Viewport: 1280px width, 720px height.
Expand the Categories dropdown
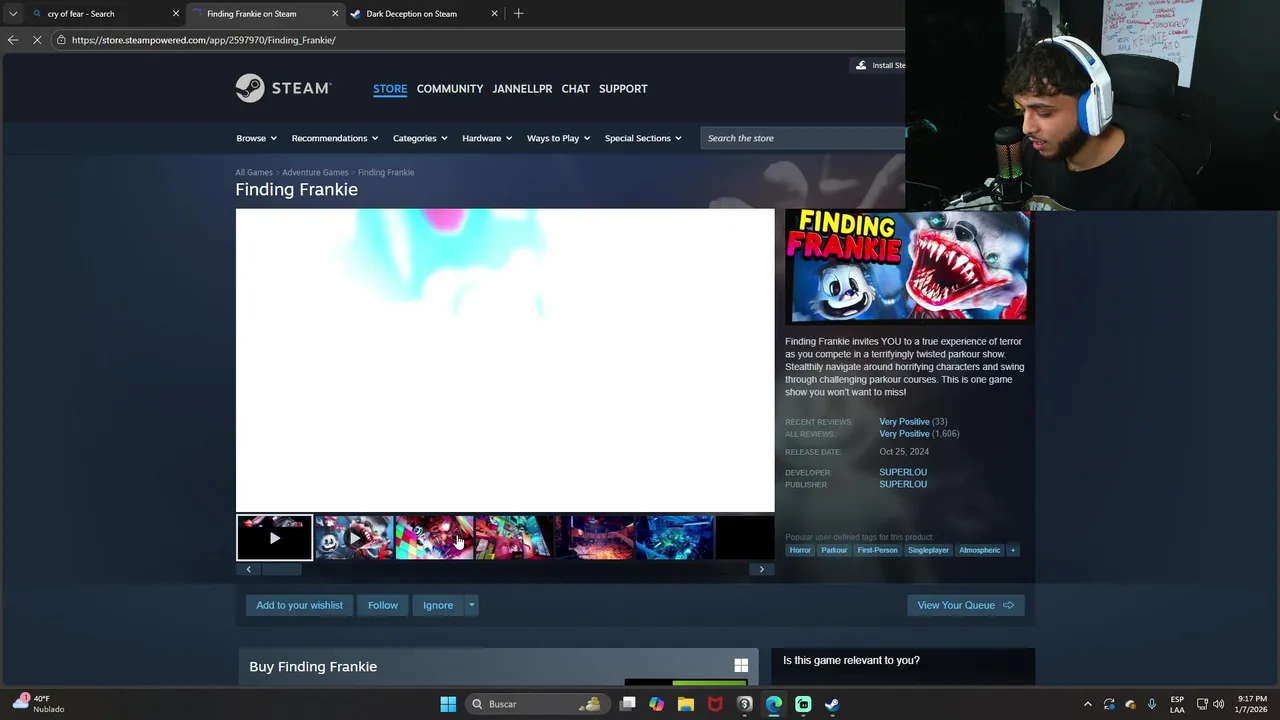pyautogui.click(x=420, y=138)
